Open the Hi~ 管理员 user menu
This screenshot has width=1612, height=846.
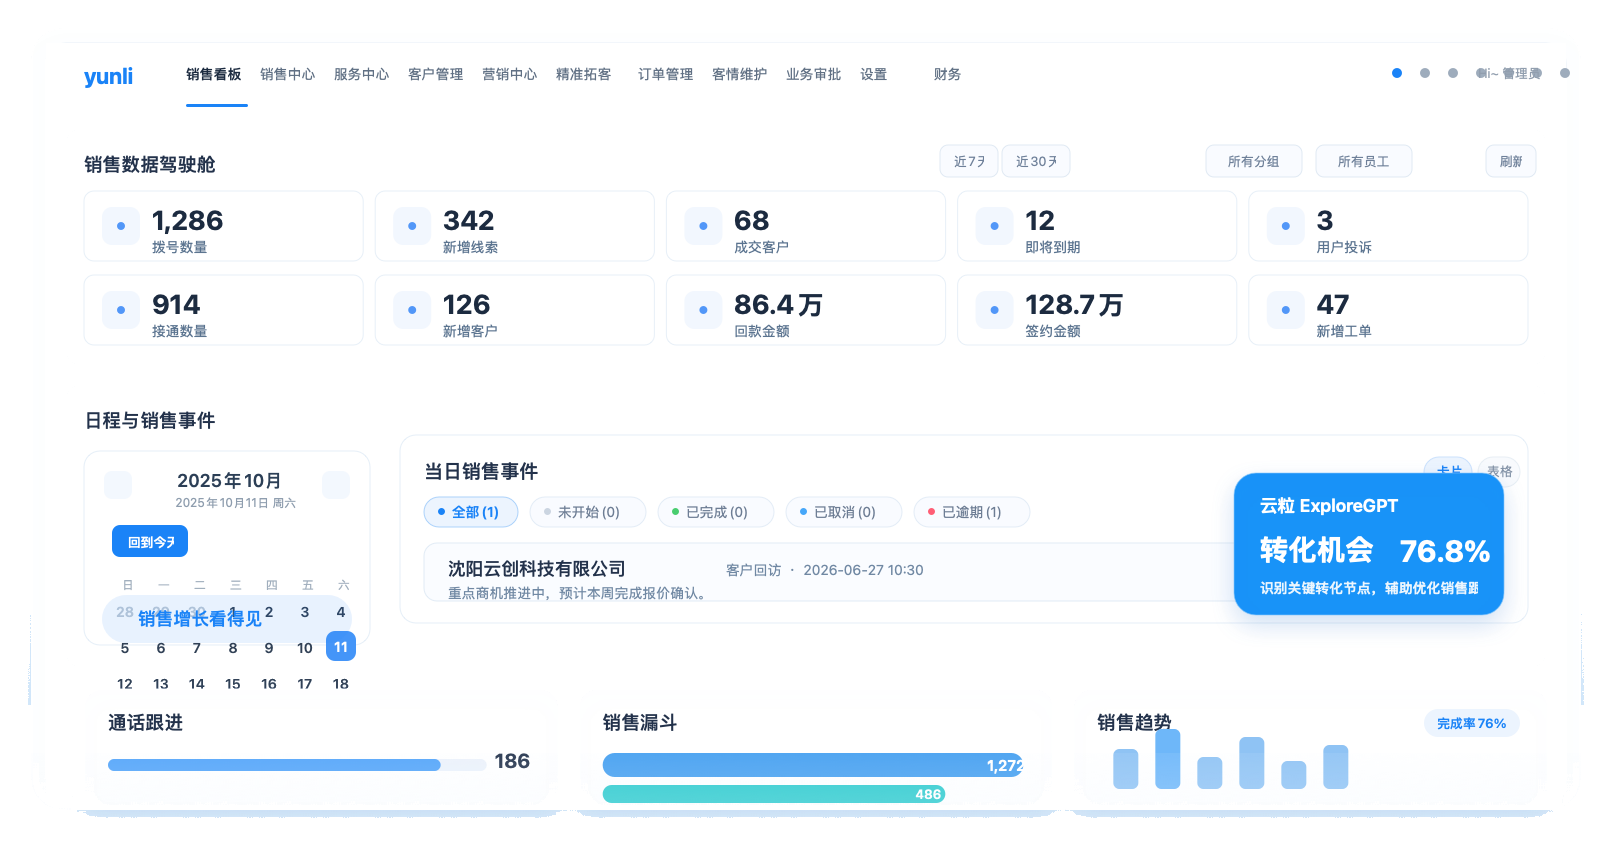point(1510,73)
